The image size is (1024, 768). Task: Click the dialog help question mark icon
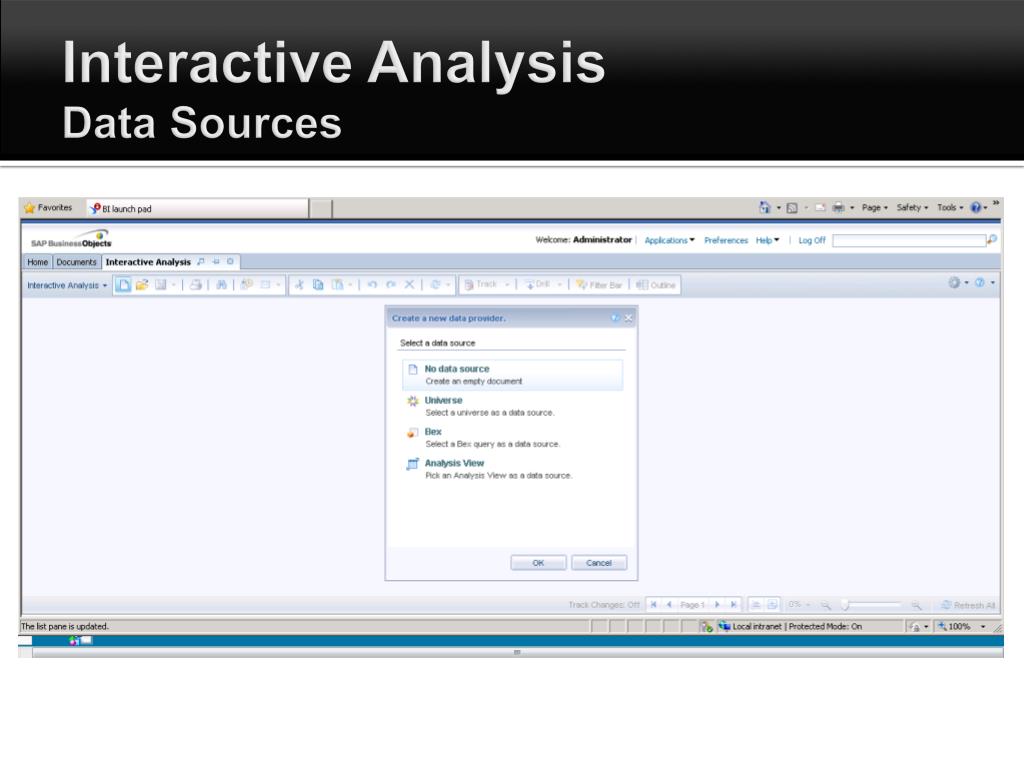[615, 318]
